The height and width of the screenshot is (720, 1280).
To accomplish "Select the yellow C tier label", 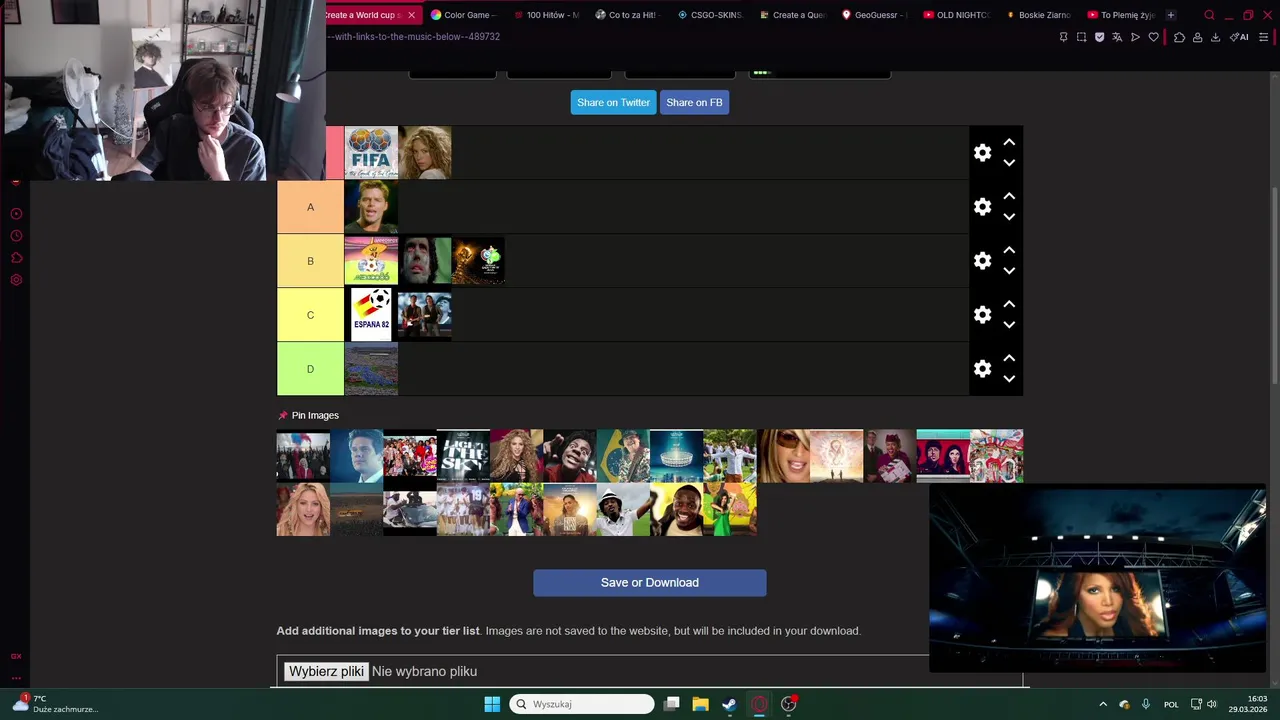I will coord(310,315).
